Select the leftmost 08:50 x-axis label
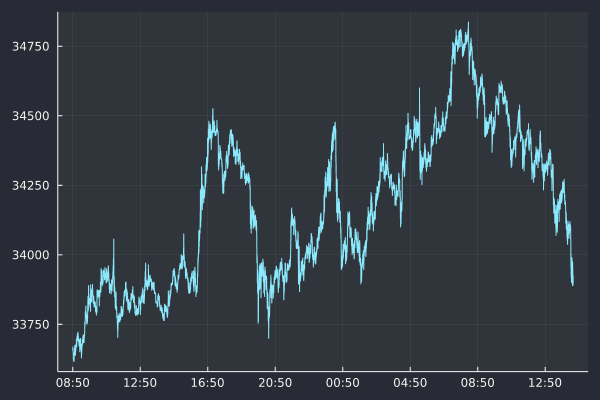 pyautogui.click(x=73, y=383)
